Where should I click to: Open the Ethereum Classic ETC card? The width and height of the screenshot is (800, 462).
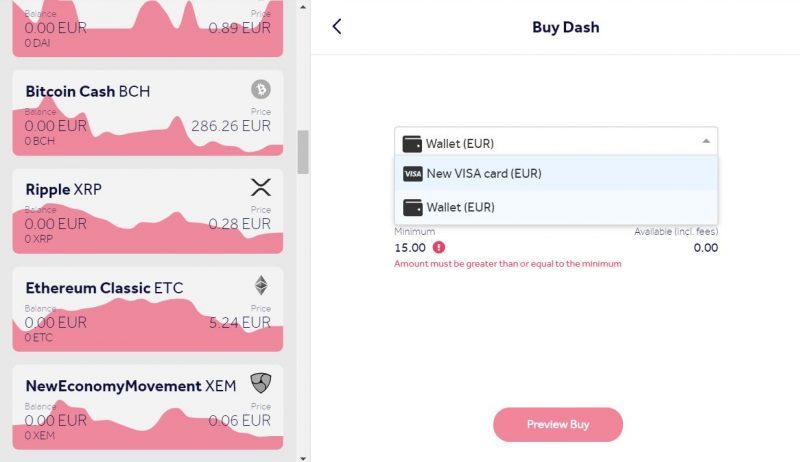(147, 310)
